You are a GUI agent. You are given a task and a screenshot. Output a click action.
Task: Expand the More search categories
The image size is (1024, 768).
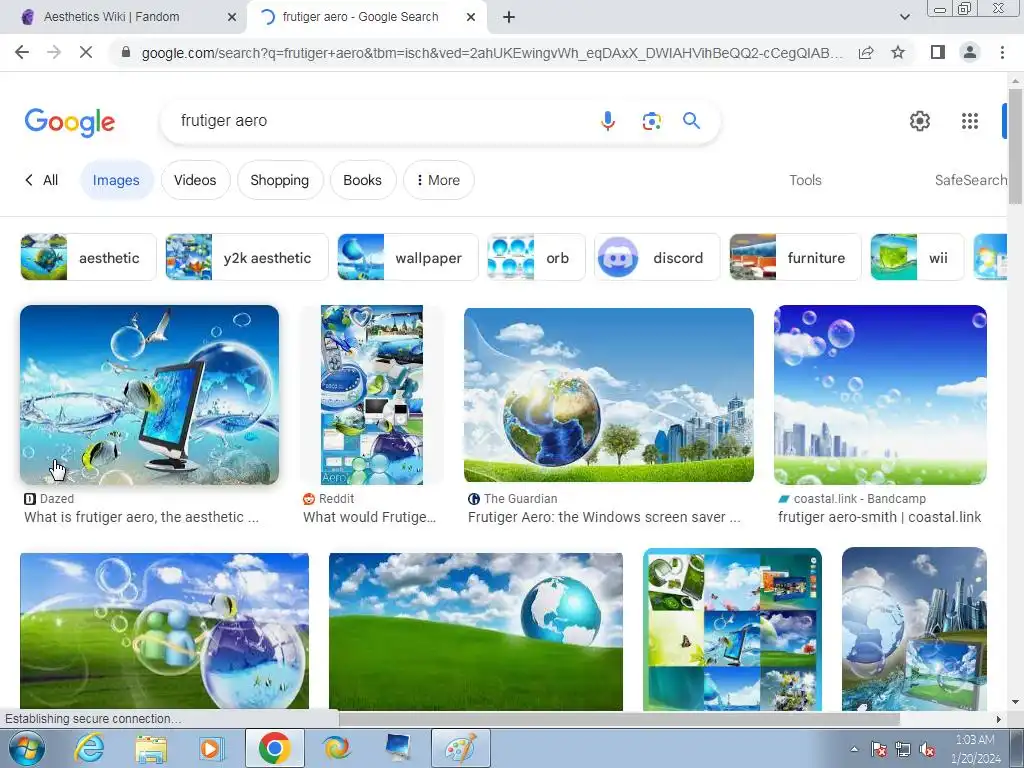438,180
